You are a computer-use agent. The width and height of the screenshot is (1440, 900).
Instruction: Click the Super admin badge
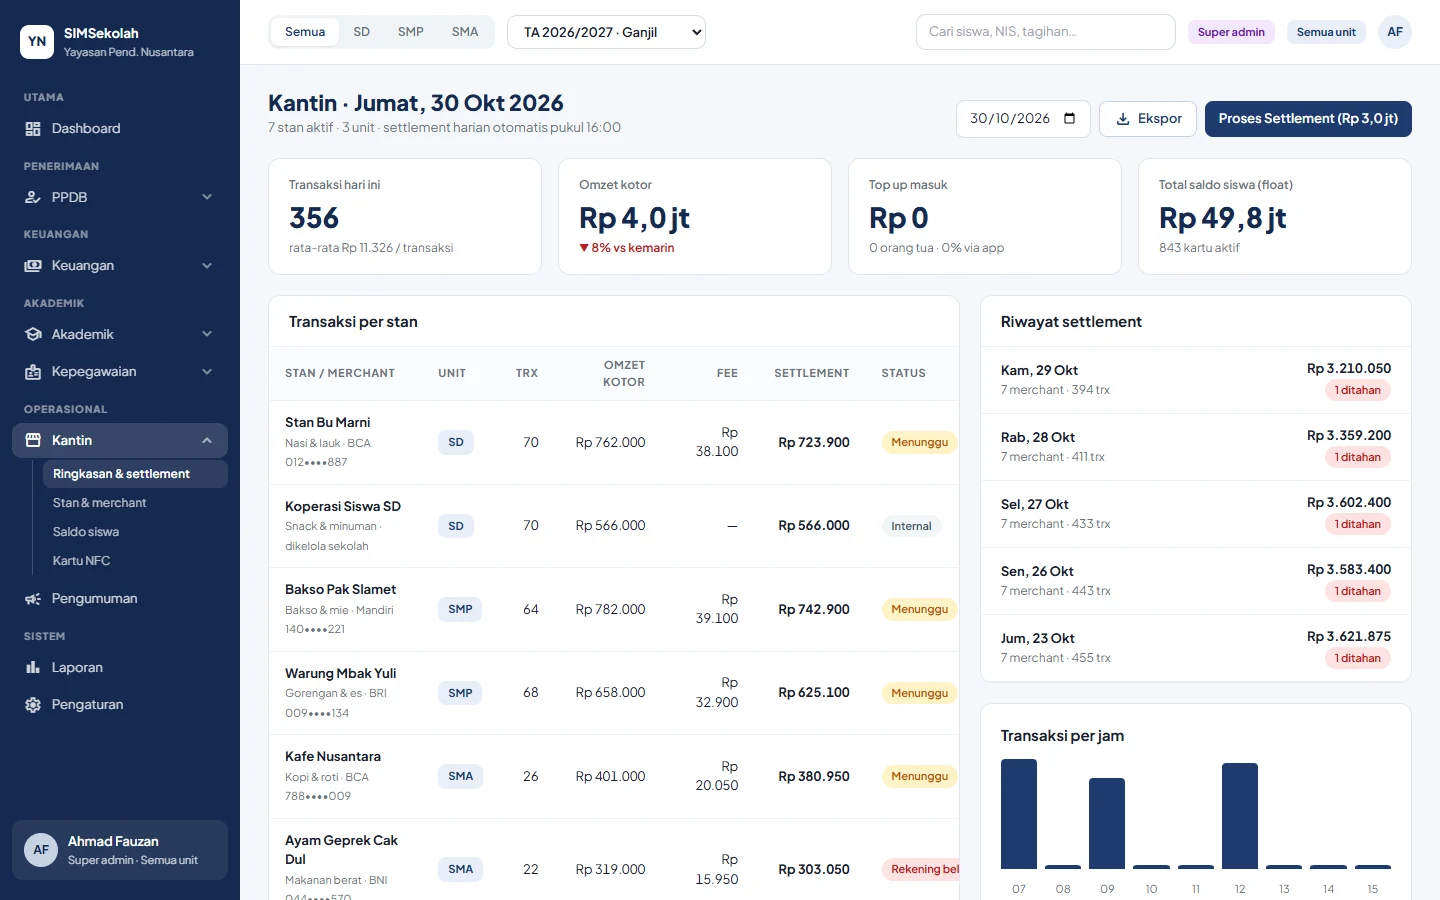[1231, 32]
